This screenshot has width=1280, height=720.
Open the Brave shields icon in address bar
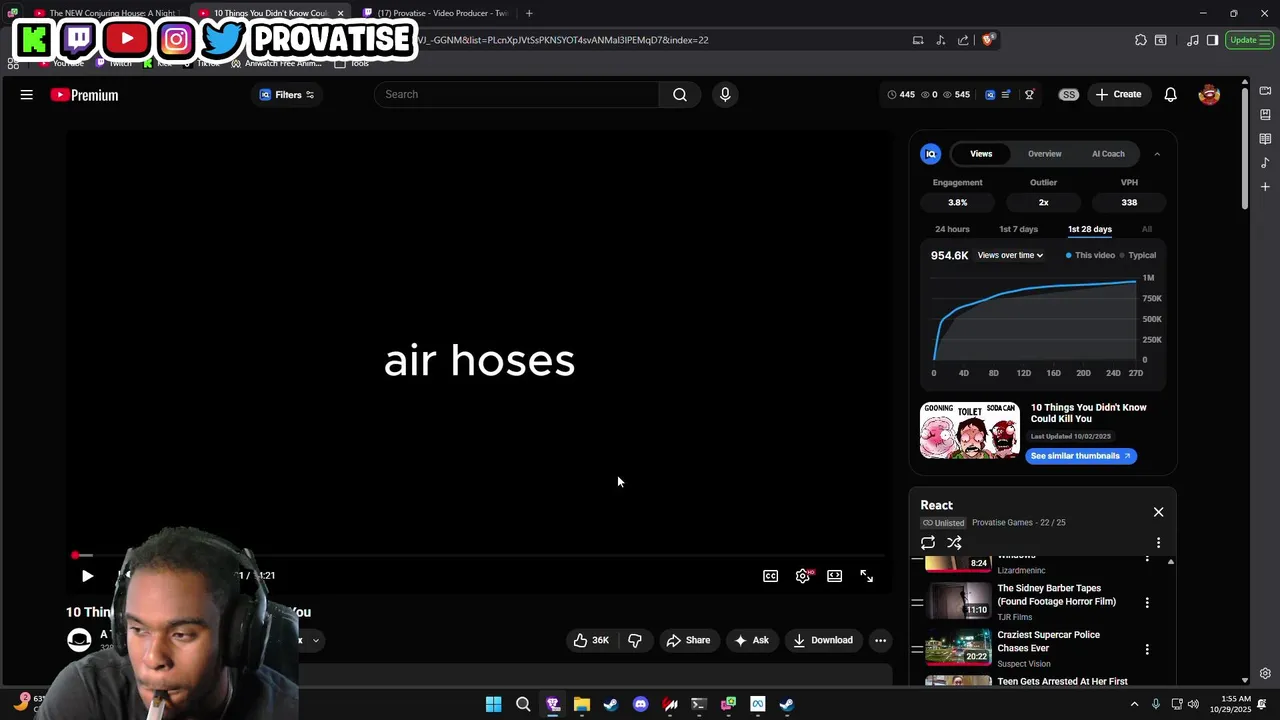[988, 40]
